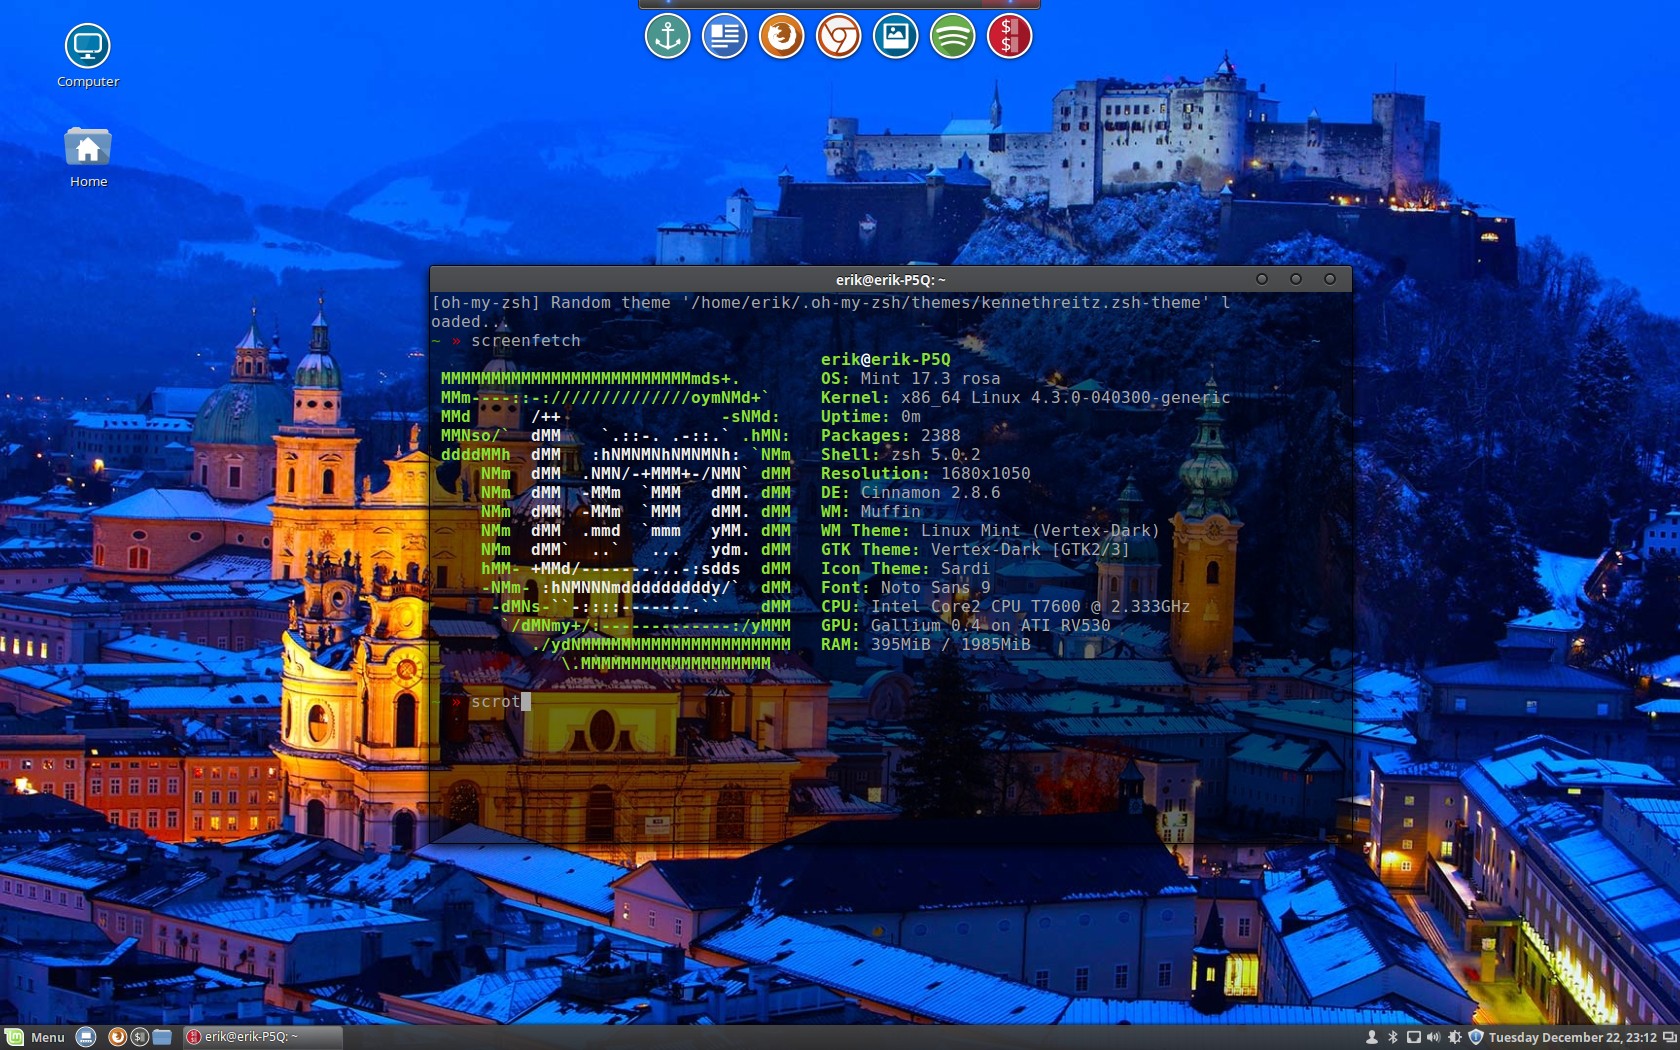Click the 'Shell: zsh 5.0.2' line

(x=901, y=455)
